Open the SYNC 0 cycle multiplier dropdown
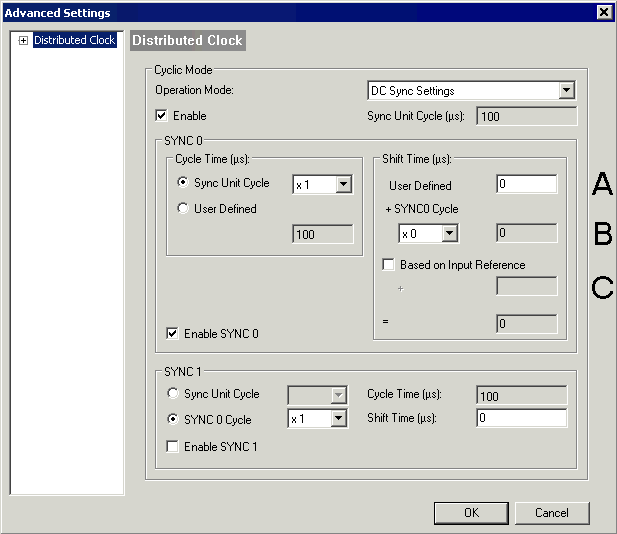617x534 pixels. pos(344,184)
